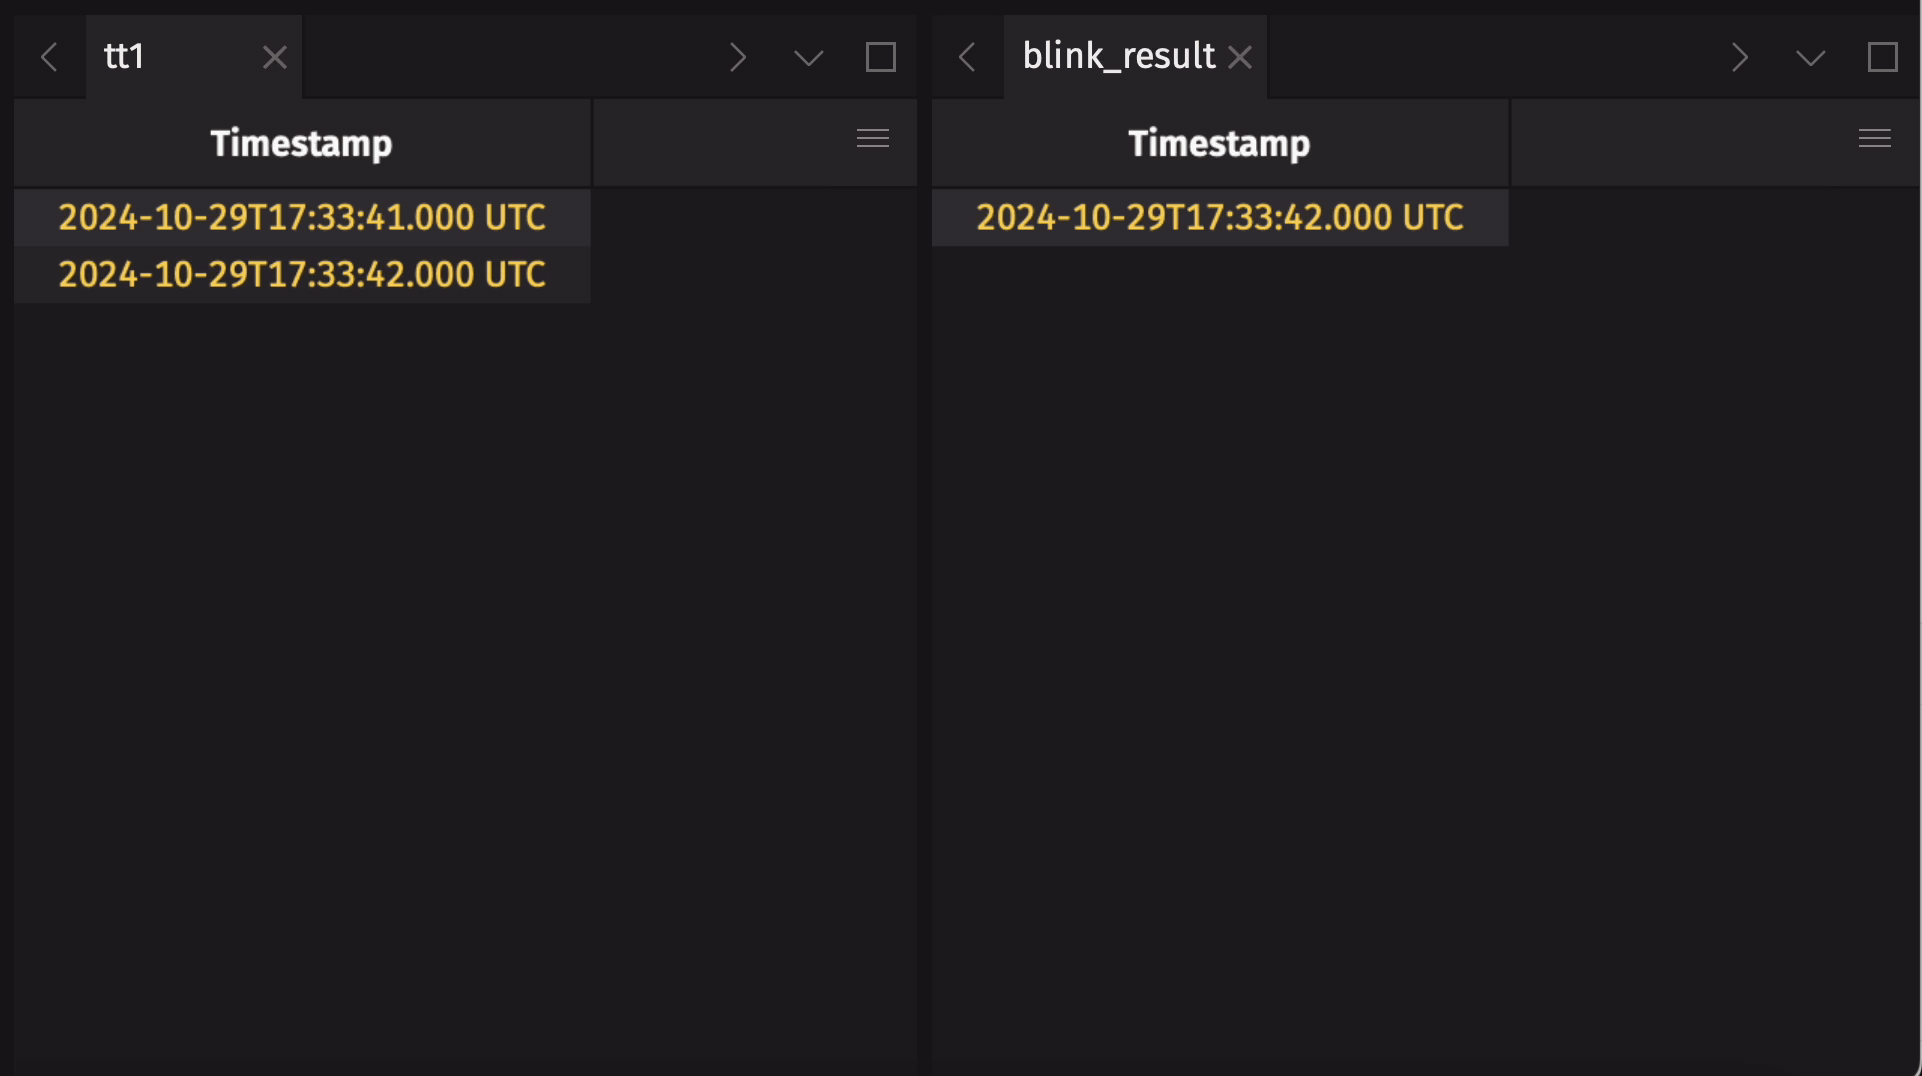This screenshot has width=1922, height=1076.
Task: Click the back navigation arrow in tt1 panel
Action: [48, 57]
